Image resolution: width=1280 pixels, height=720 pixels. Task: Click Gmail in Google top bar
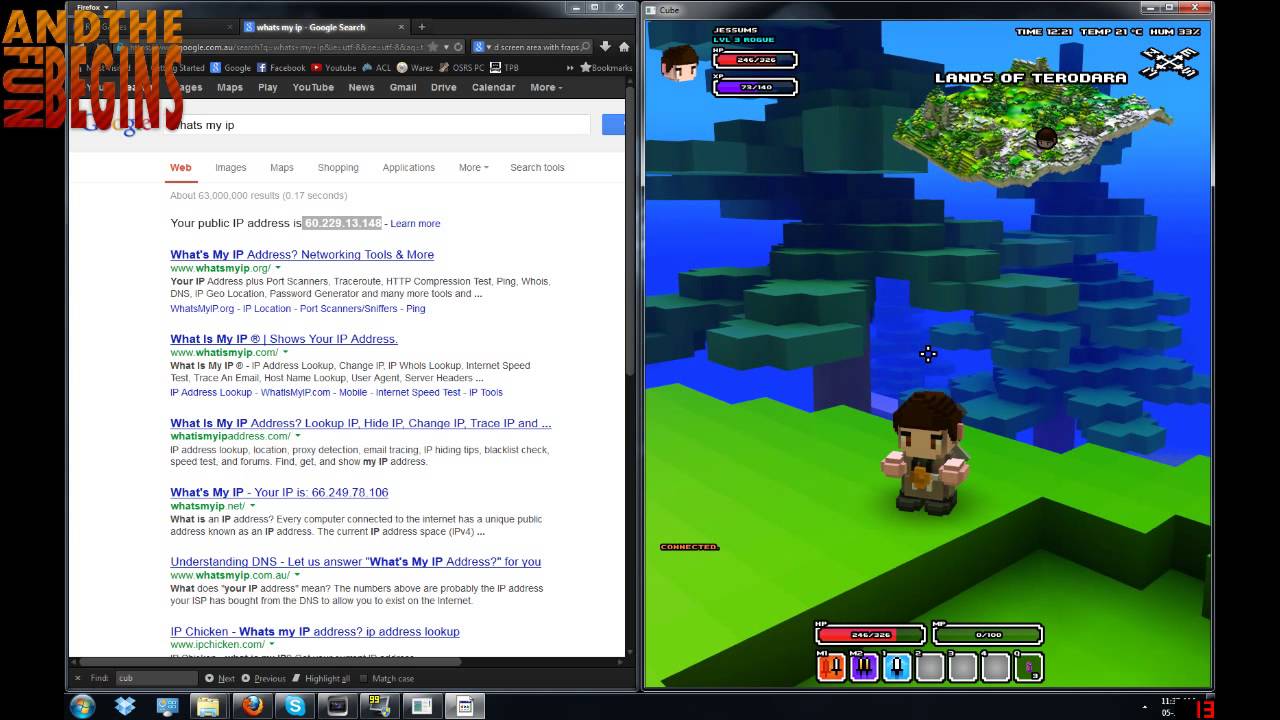pyautogui.click(x=403, y=87)
